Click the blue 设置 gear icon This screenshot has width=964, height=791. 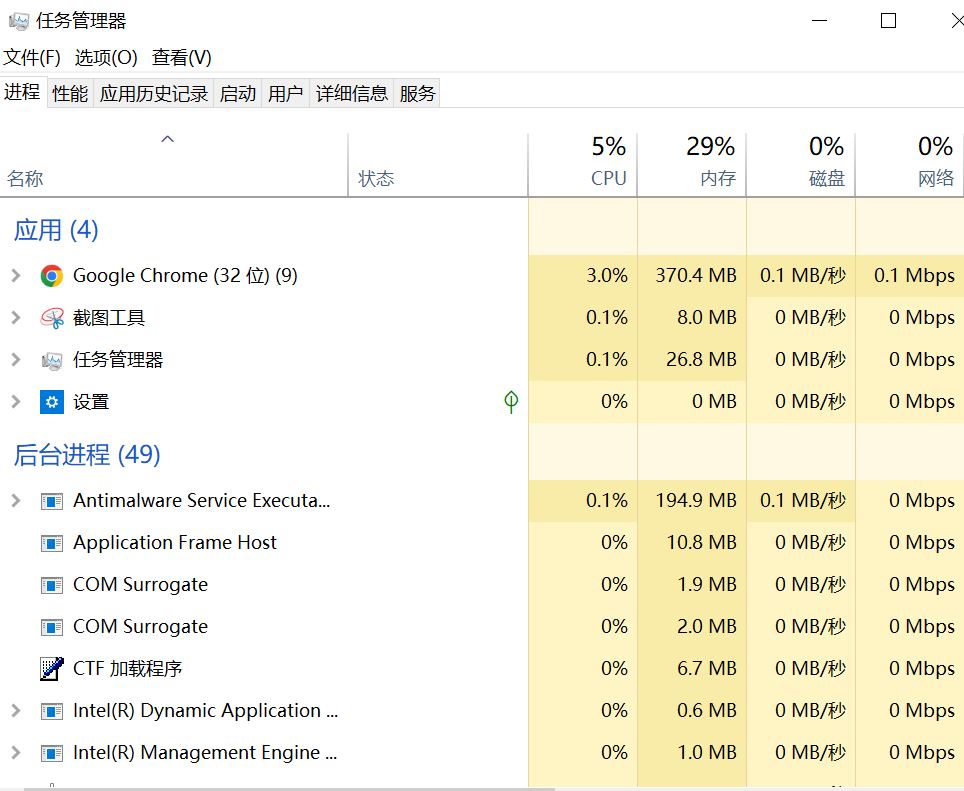[52, 402]
